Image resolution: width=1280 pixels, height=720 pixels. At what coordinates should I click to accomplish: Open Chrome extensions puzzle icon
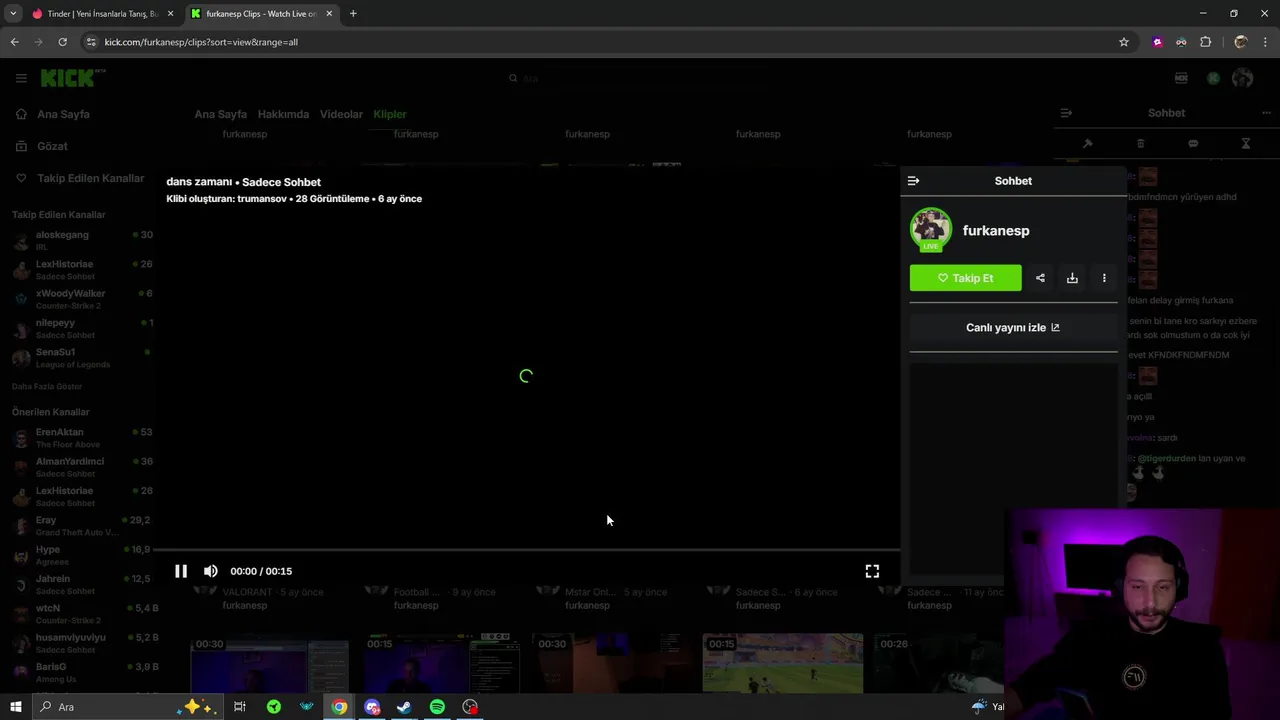1205,42
